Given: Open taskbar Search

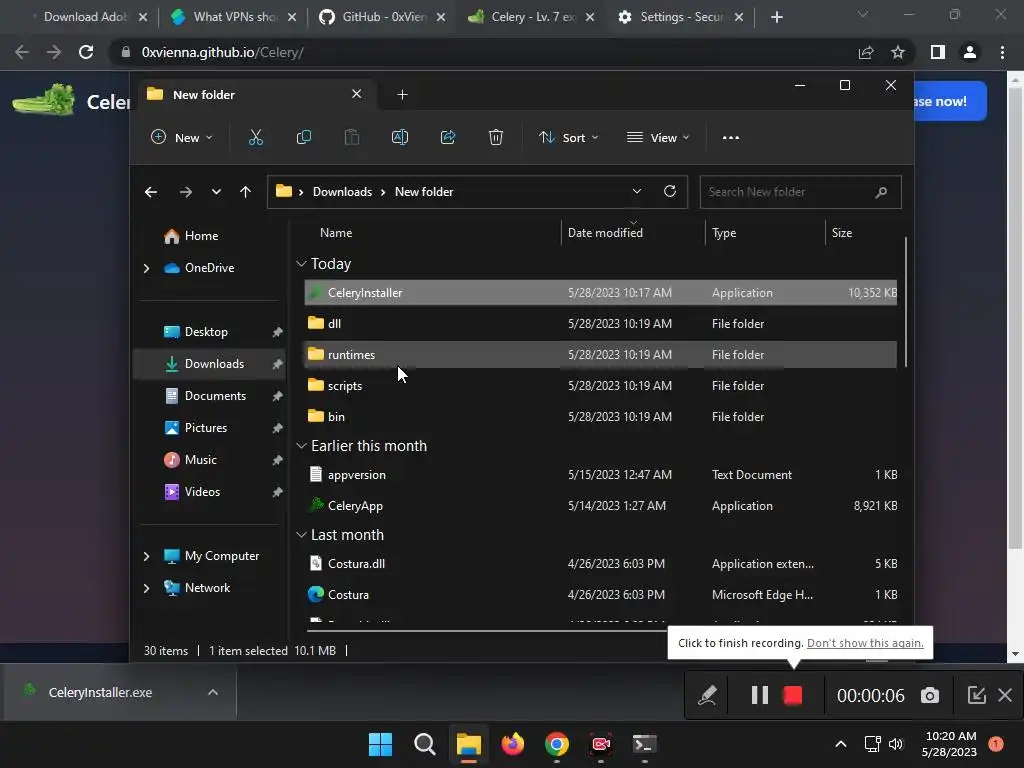Looking at the screenshot, I should pos(424,744).
